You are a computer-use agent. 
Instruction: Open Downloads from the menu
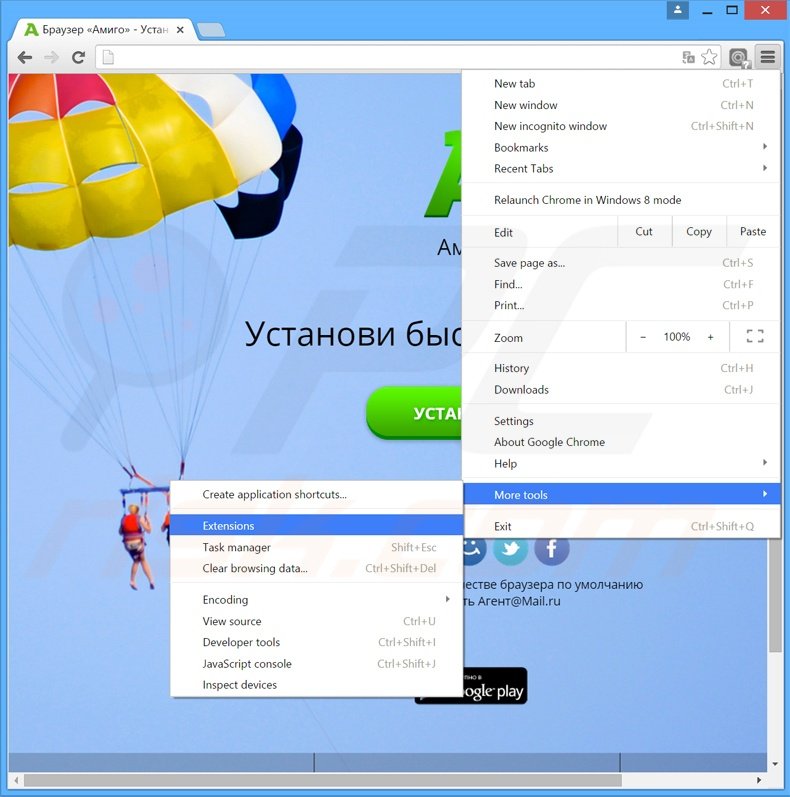(x=621, y=390)
